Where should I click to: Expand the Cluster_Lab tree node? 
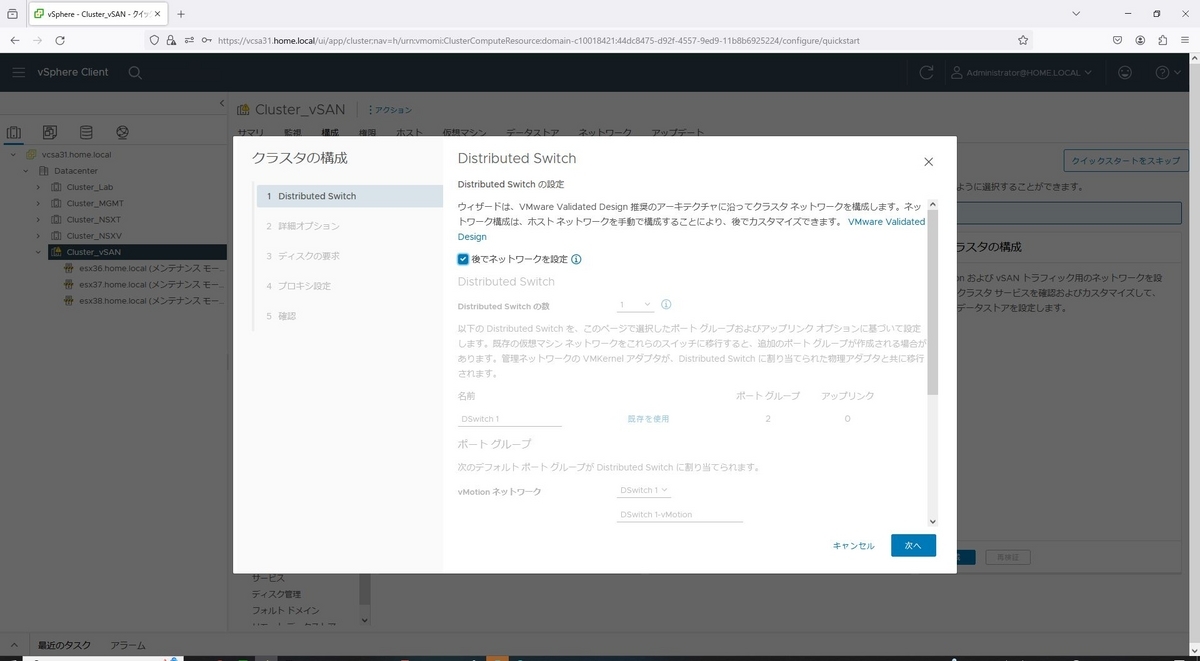[39, 187]
